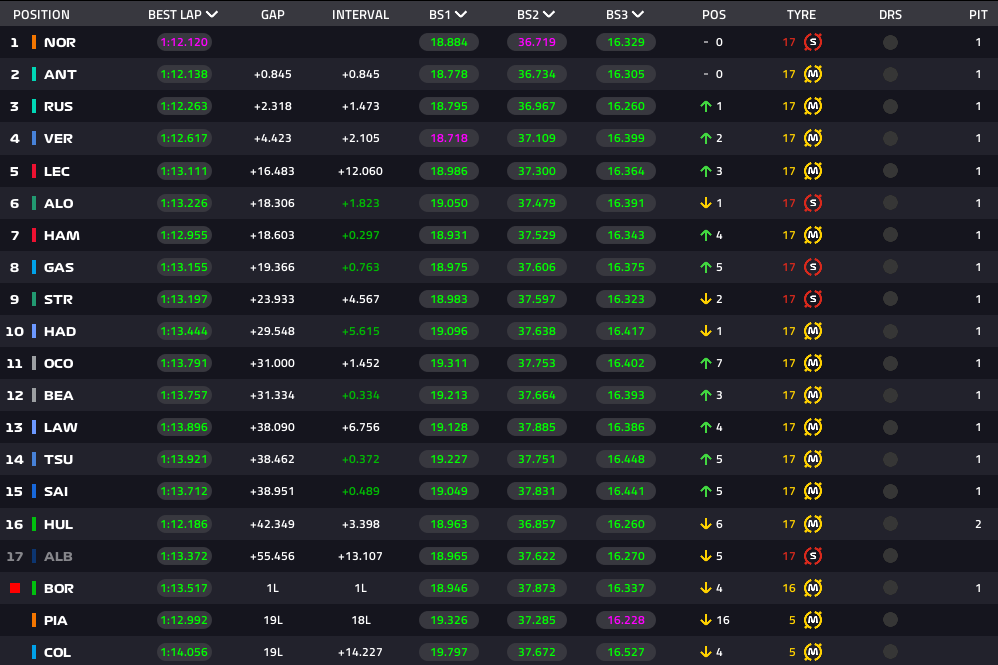Expand the BEST LAP column dropdown
This screenshot has width=998, height=665.
click(211, 15)
